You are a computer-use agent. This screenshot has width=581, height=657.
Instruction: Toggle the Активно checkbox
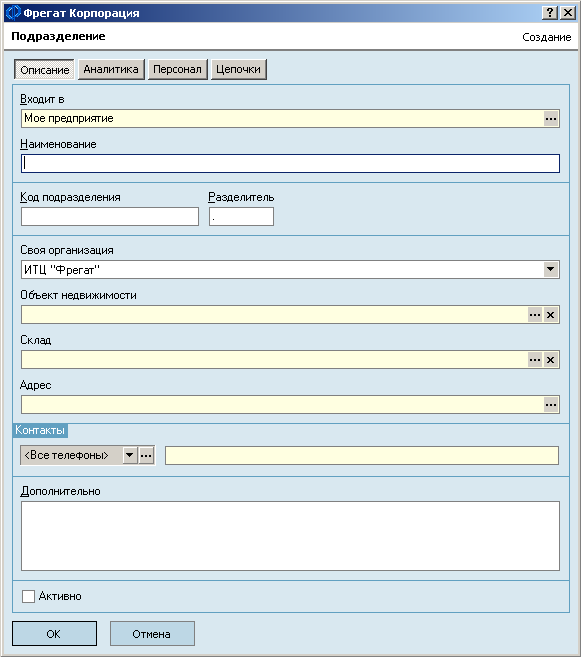click(x=28, y=596)
